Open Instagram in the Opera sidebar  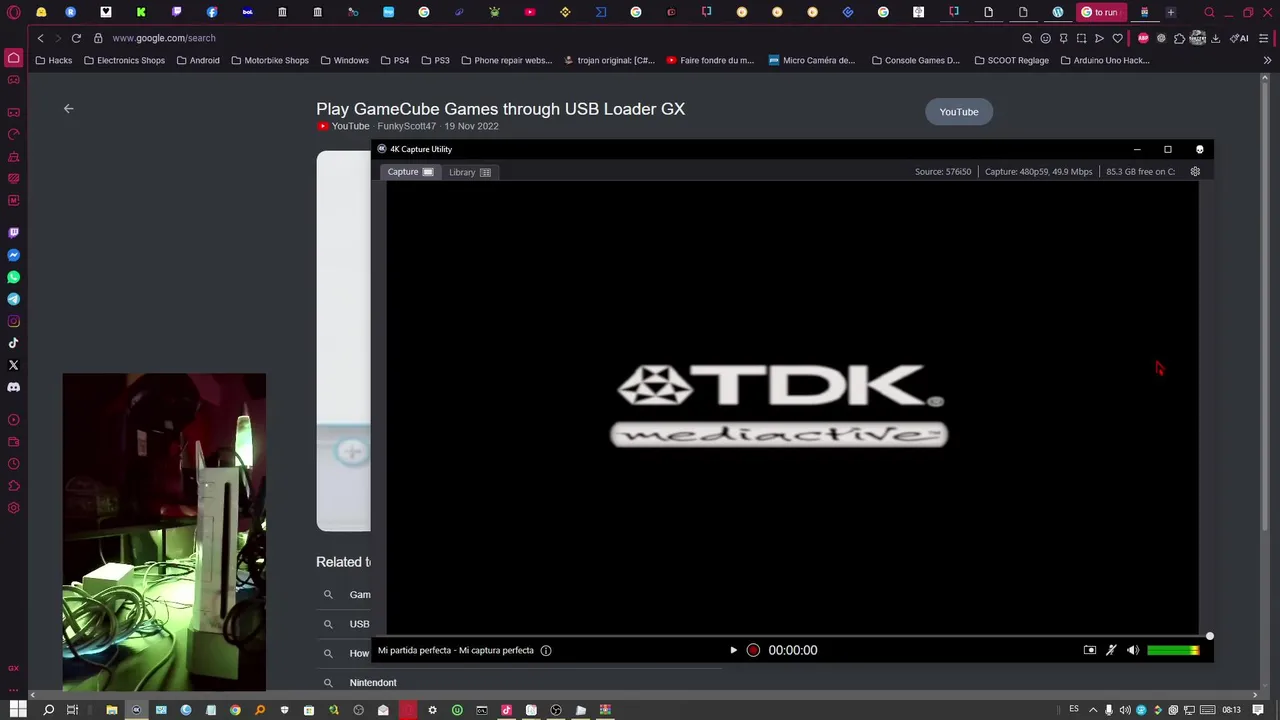[x=14, y=321]
